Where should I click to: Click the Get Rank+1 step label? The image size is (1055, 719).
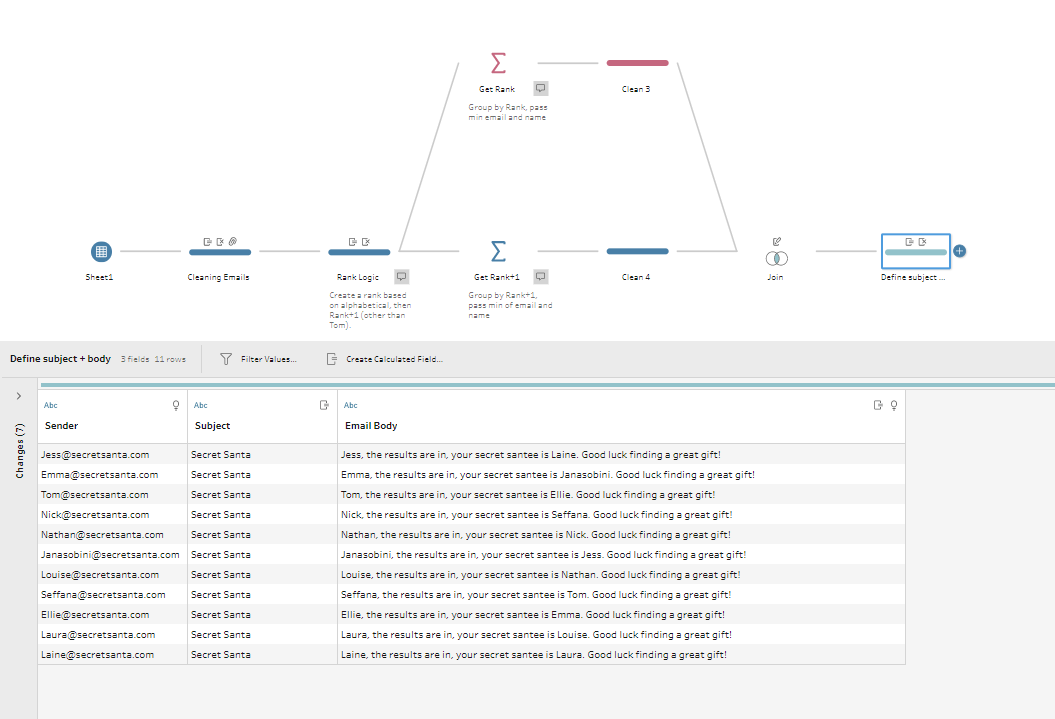(497, 277)
